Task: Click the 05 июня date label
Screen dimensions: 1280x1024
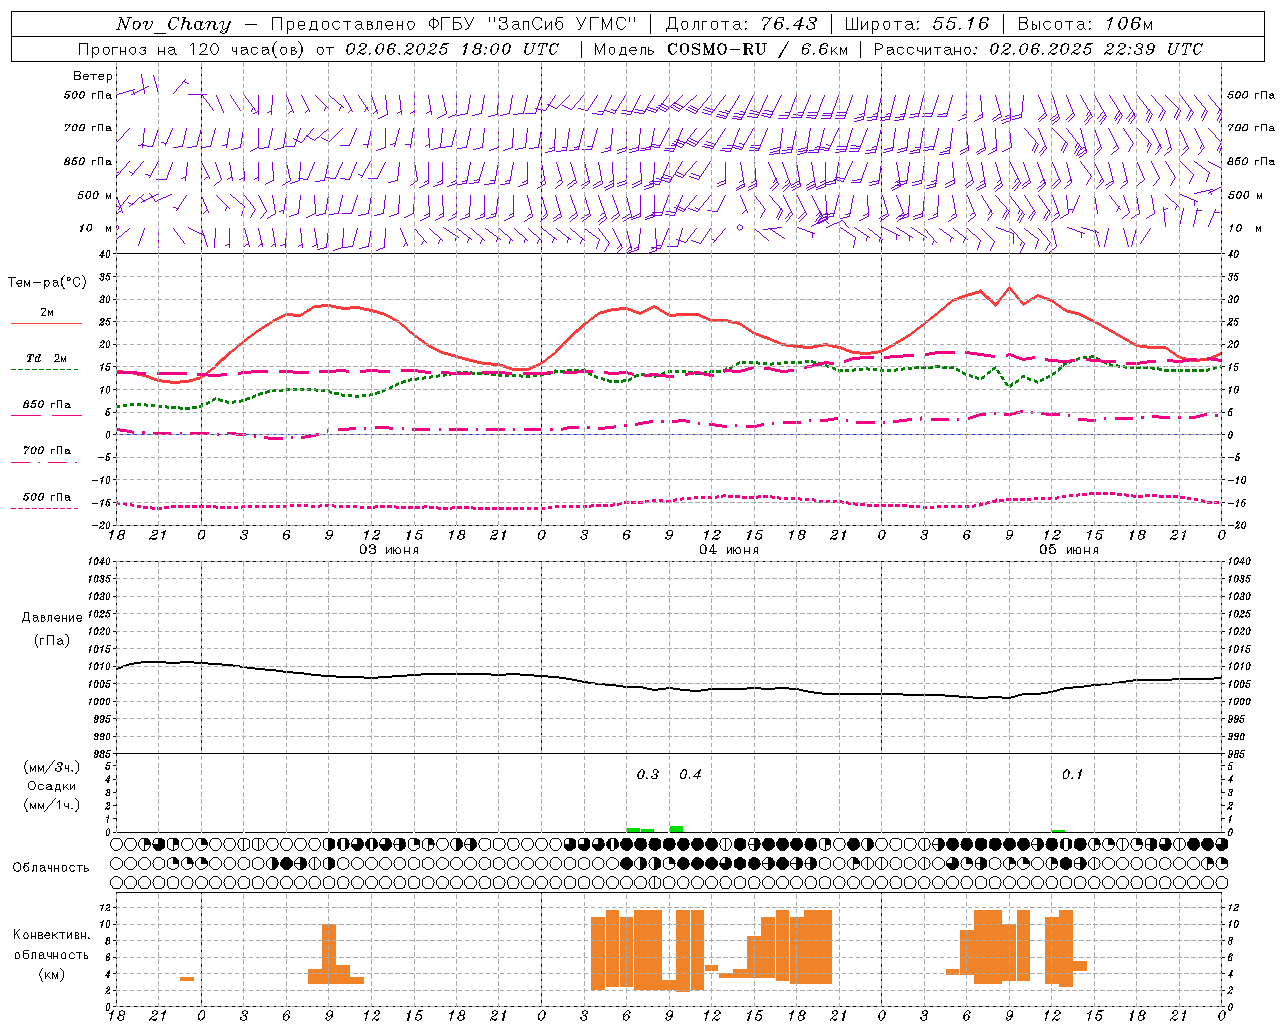Action: coord(1068,550)
